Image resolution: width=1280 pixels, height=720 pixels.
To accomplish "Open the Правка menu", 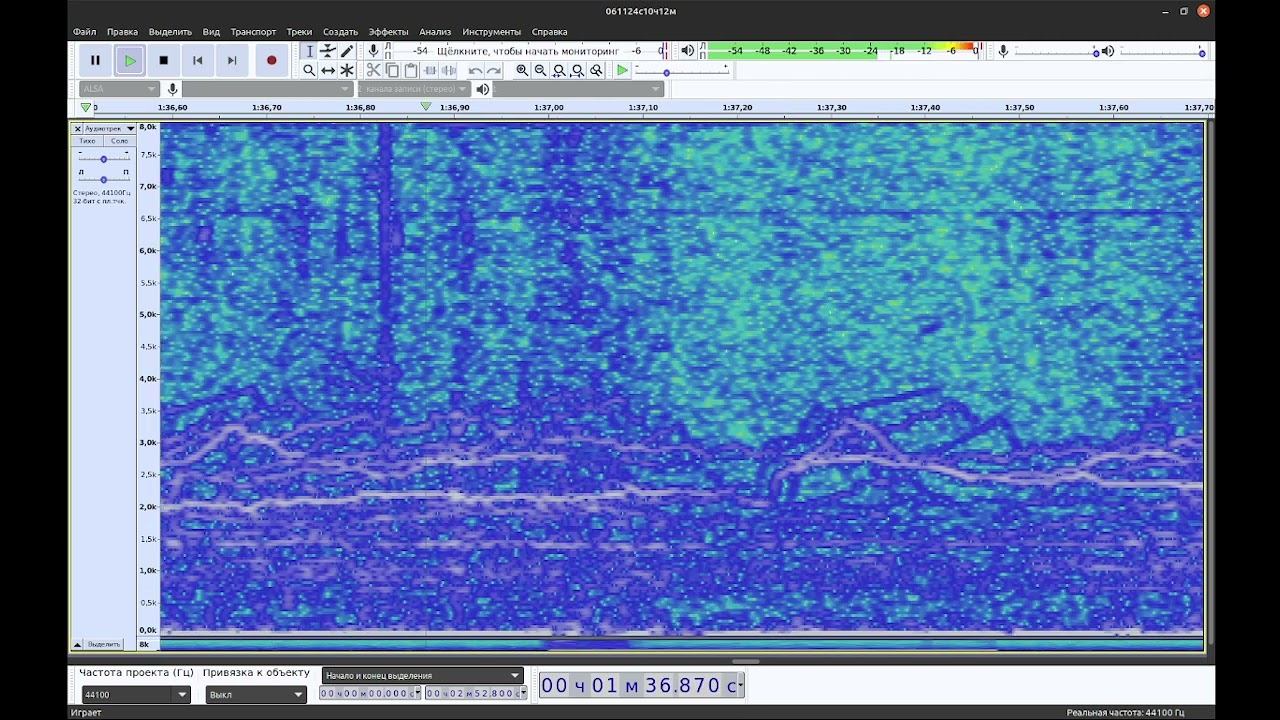I will [x=122, y=32].
